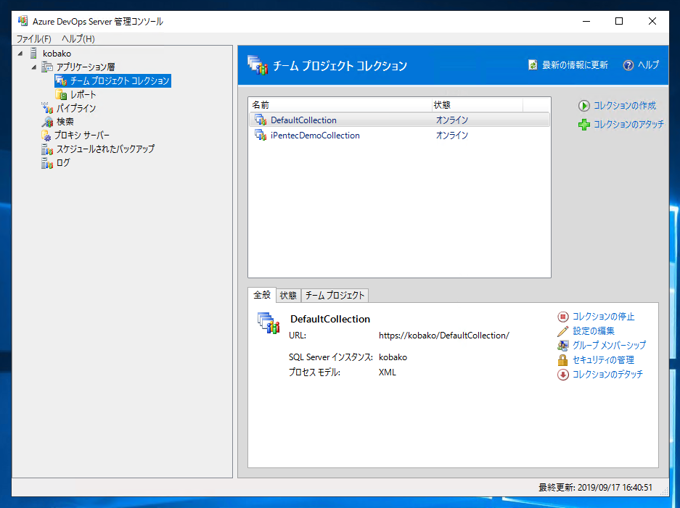Click オンライン status of DefaultCollection
This screenshot has width=680, height=508.
click(x=452, y=120)
